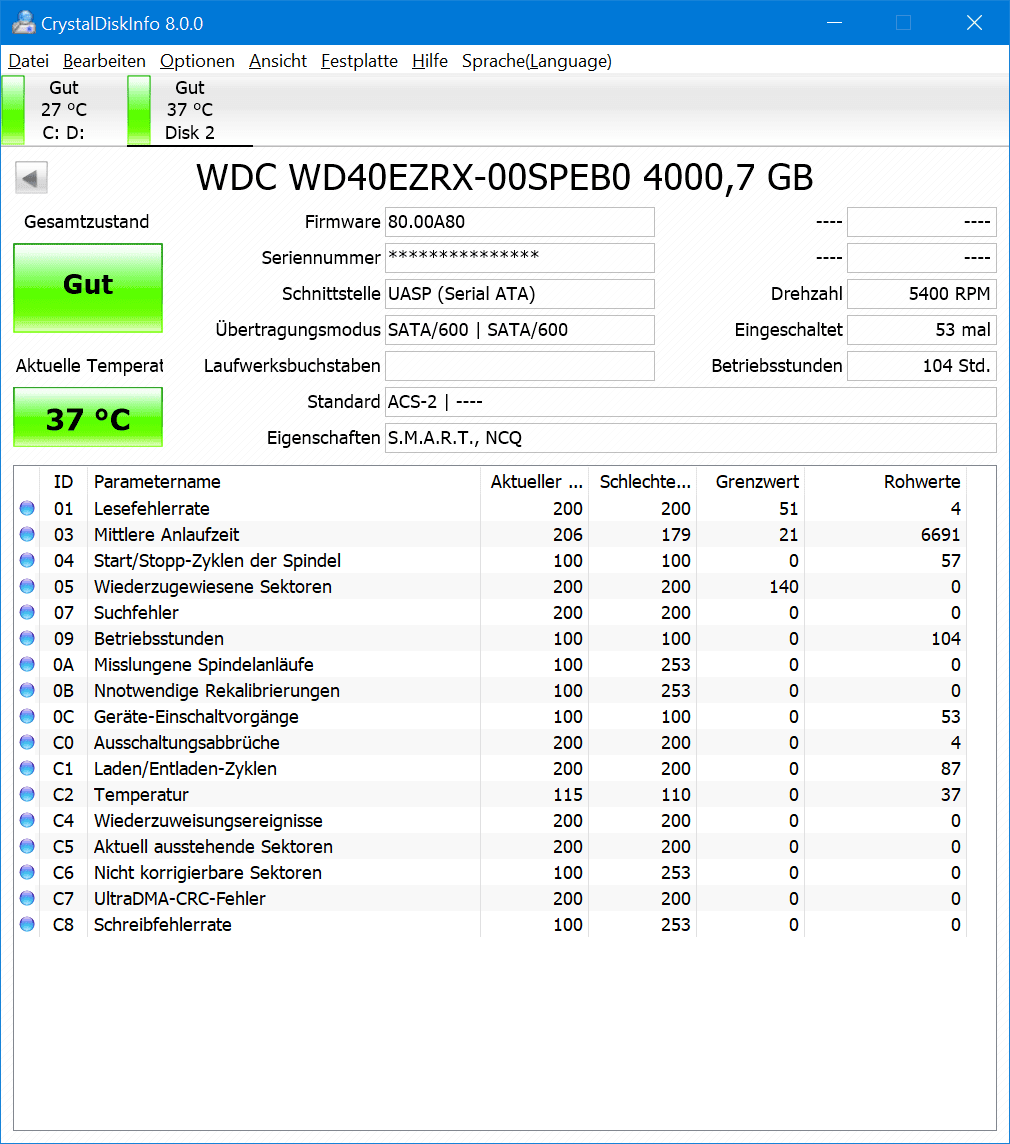Click the Lesefehlerrate parameter name

152,509
